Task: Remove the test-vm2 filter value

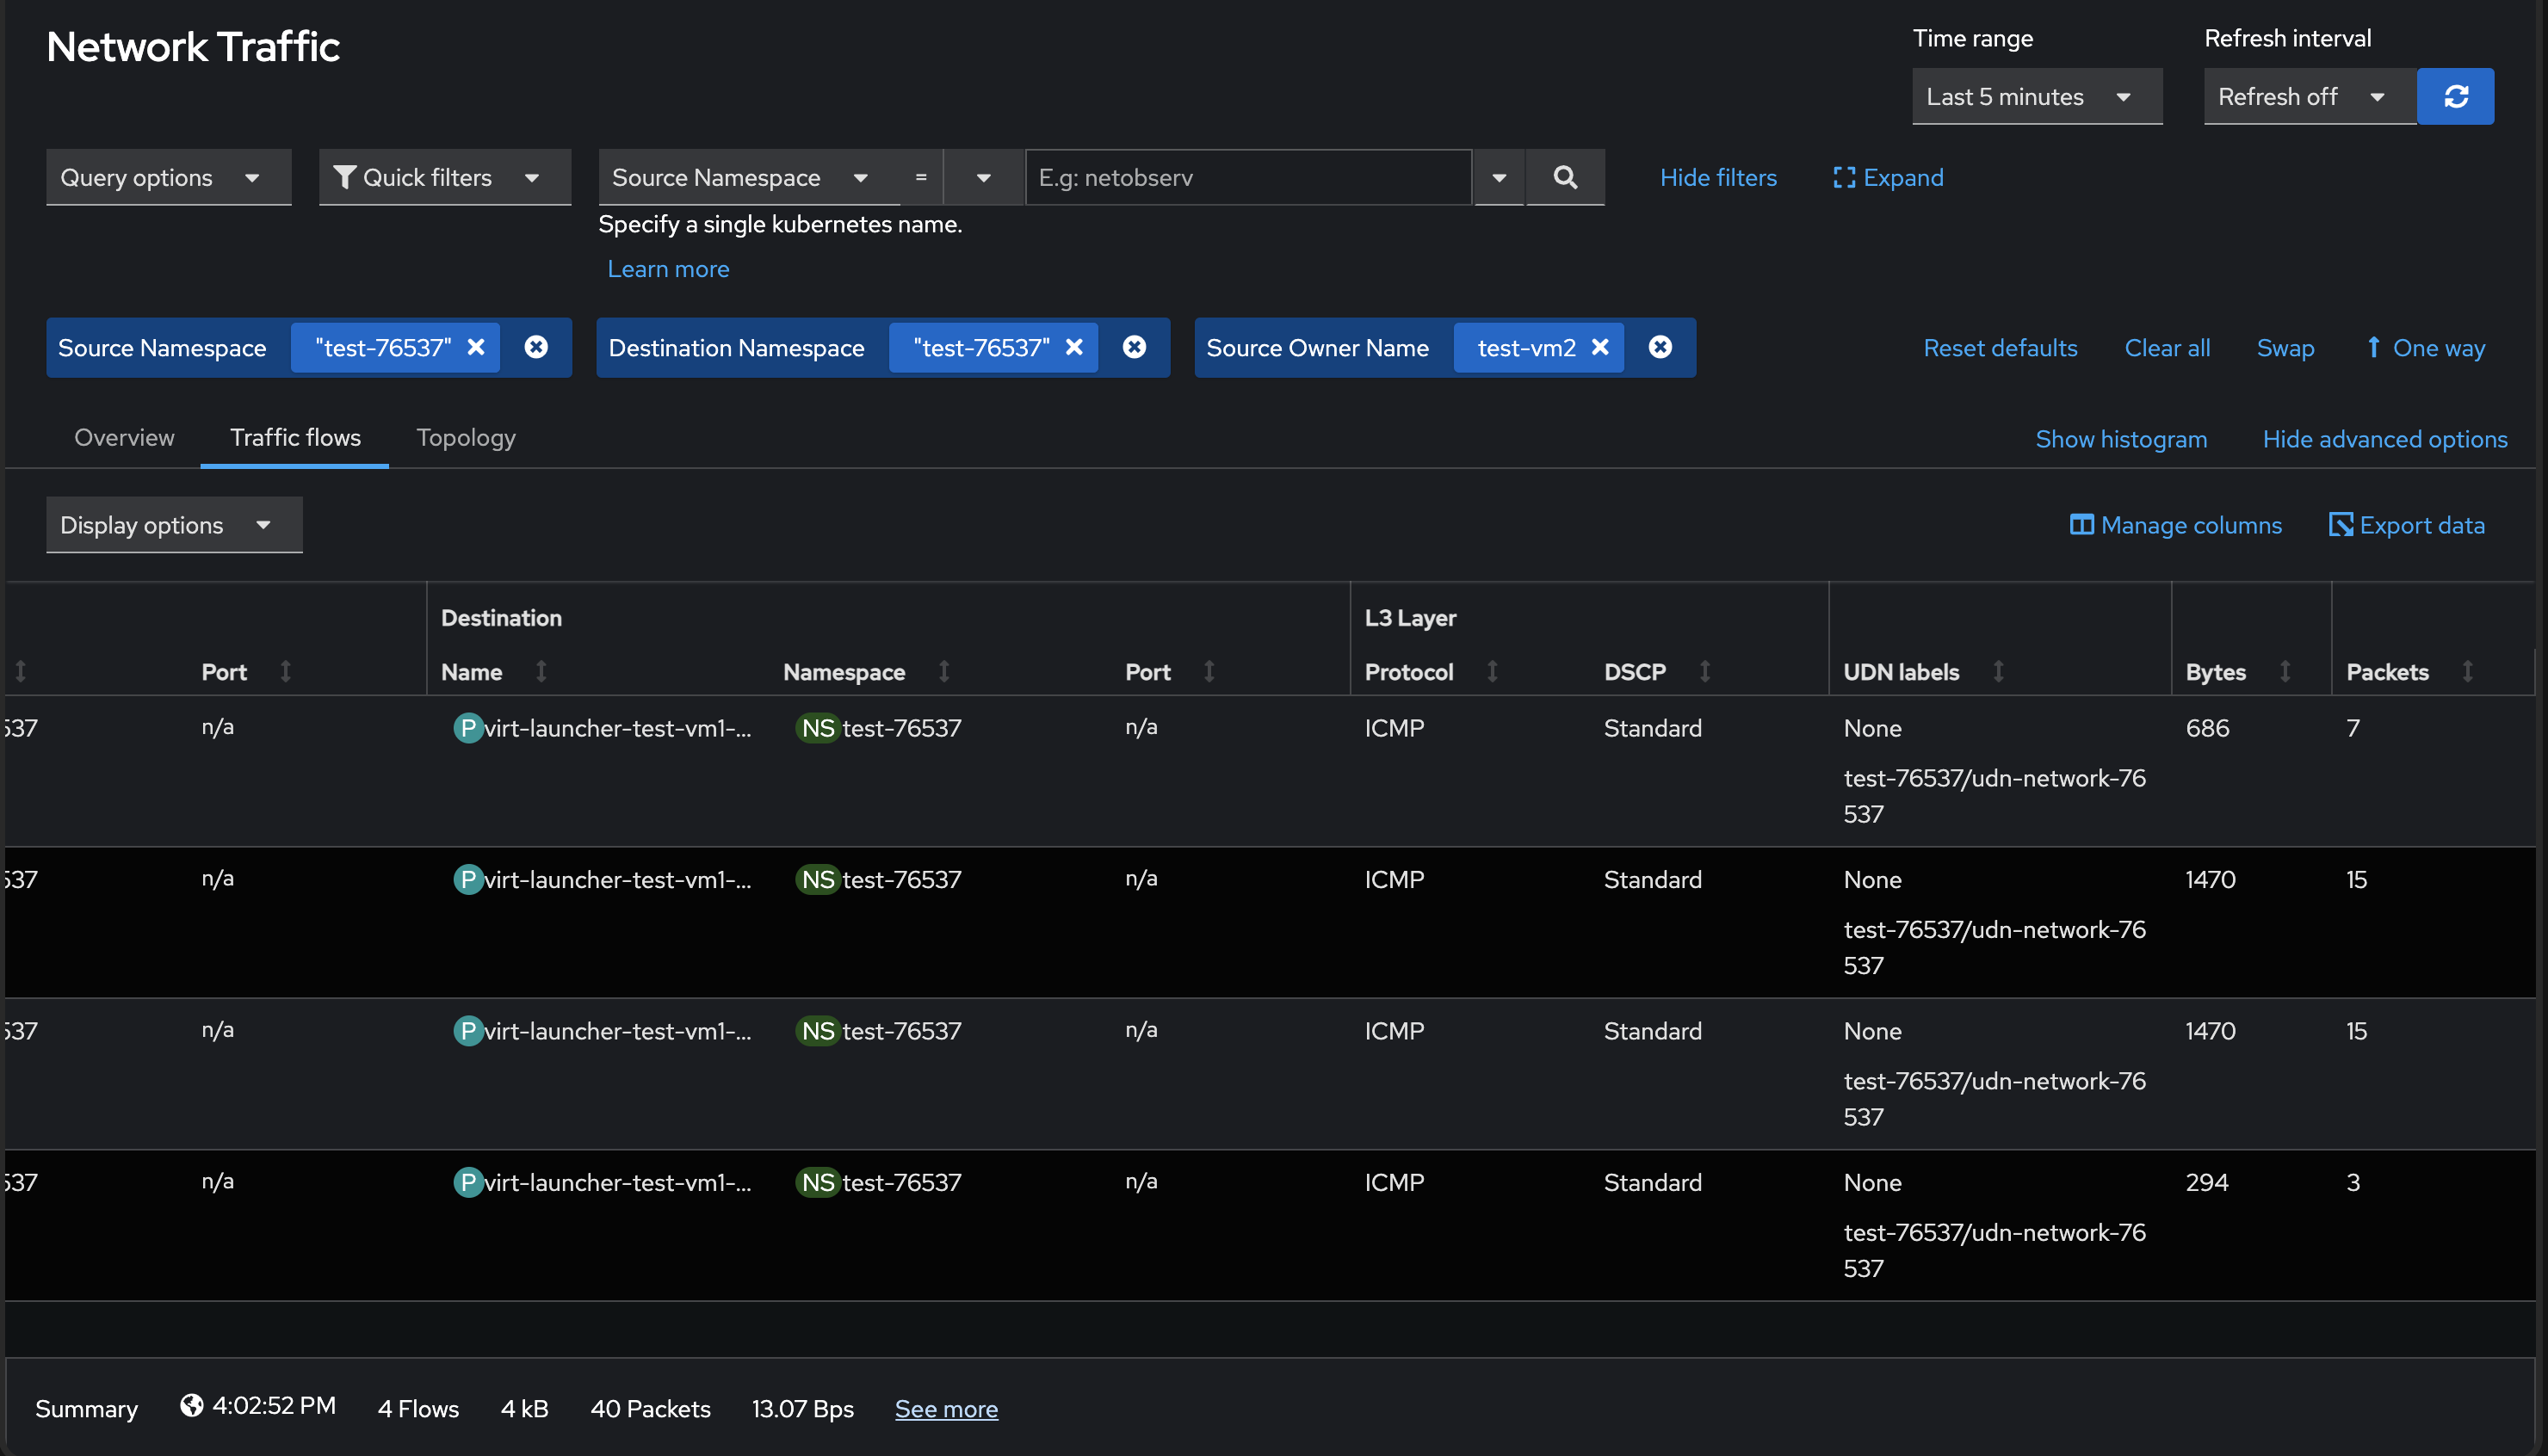Action: [x=1600, y=347]
